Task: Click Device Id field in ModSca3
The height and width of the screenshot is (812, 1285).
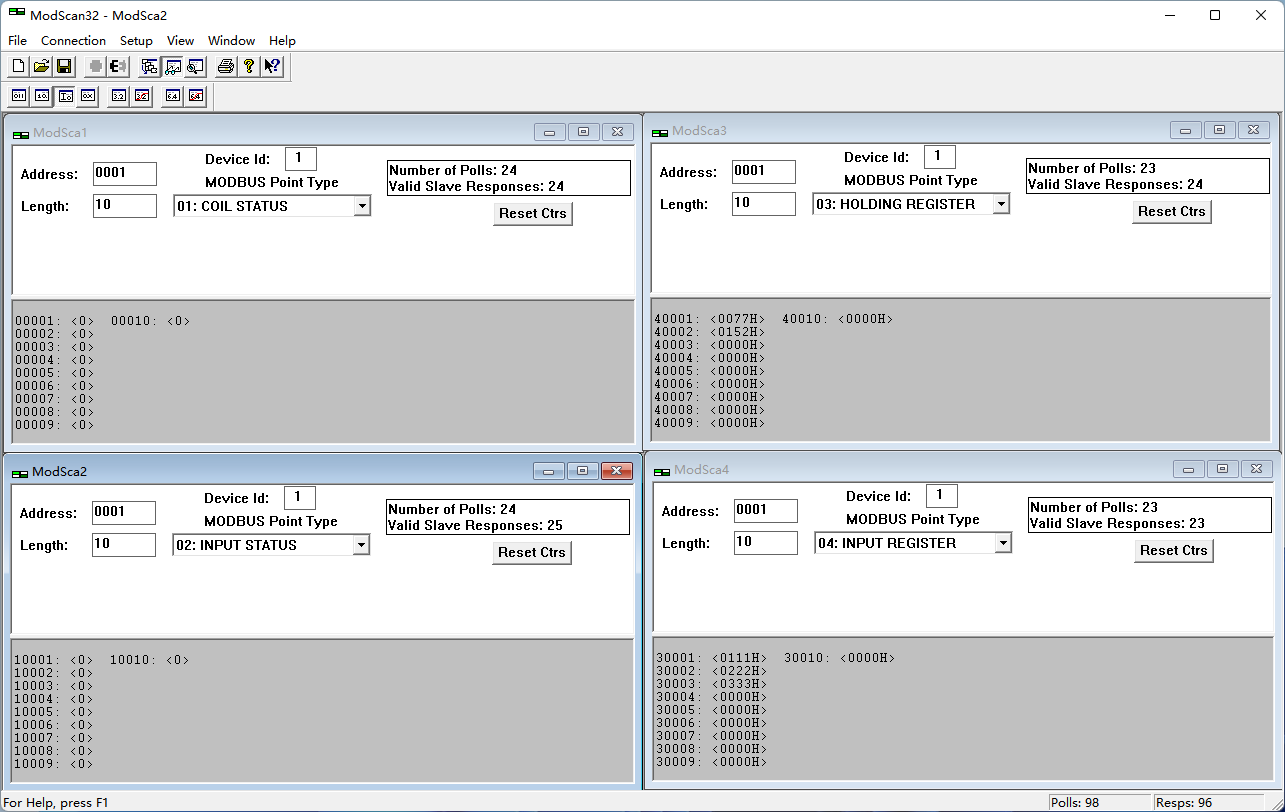Action: 940,157
